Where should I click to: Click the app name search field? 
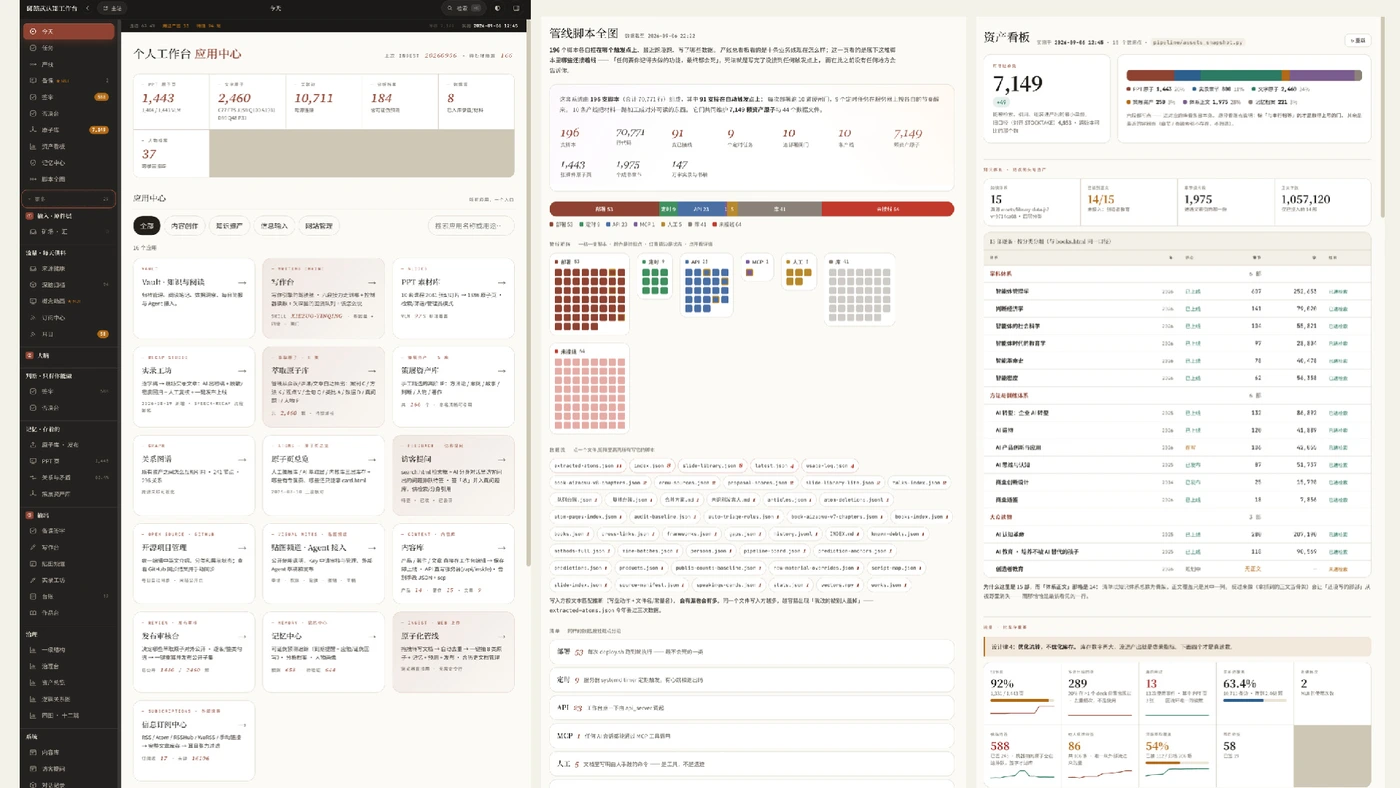tap(471, 226)
